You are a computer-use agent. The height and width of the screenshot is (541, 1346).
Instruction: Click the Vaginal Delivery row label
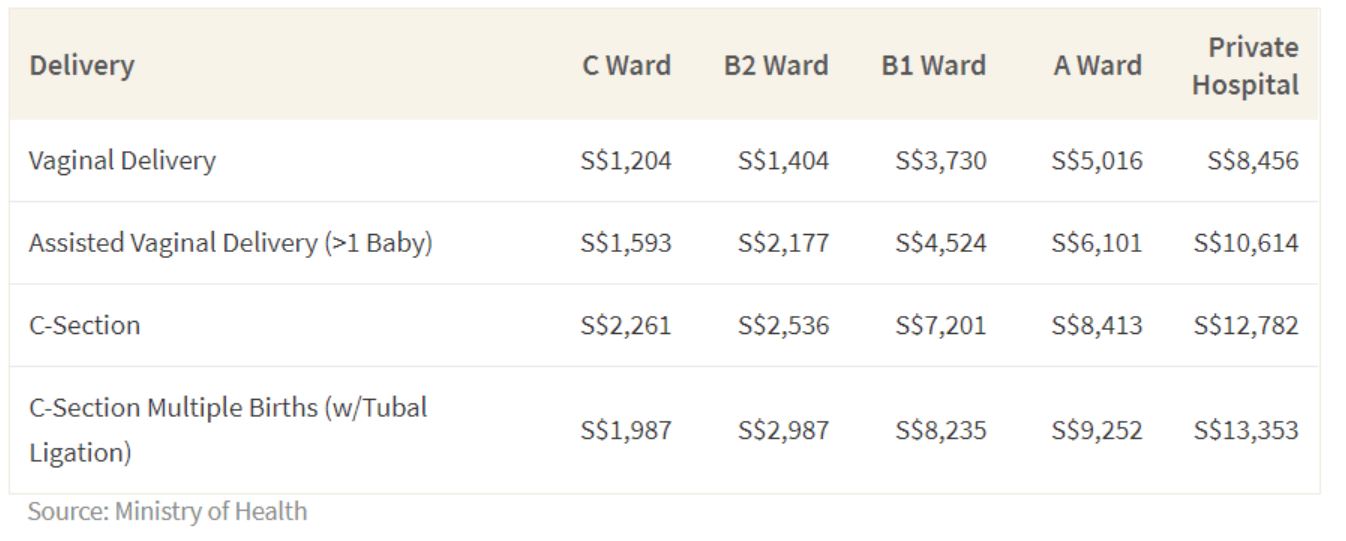(122, 161)
